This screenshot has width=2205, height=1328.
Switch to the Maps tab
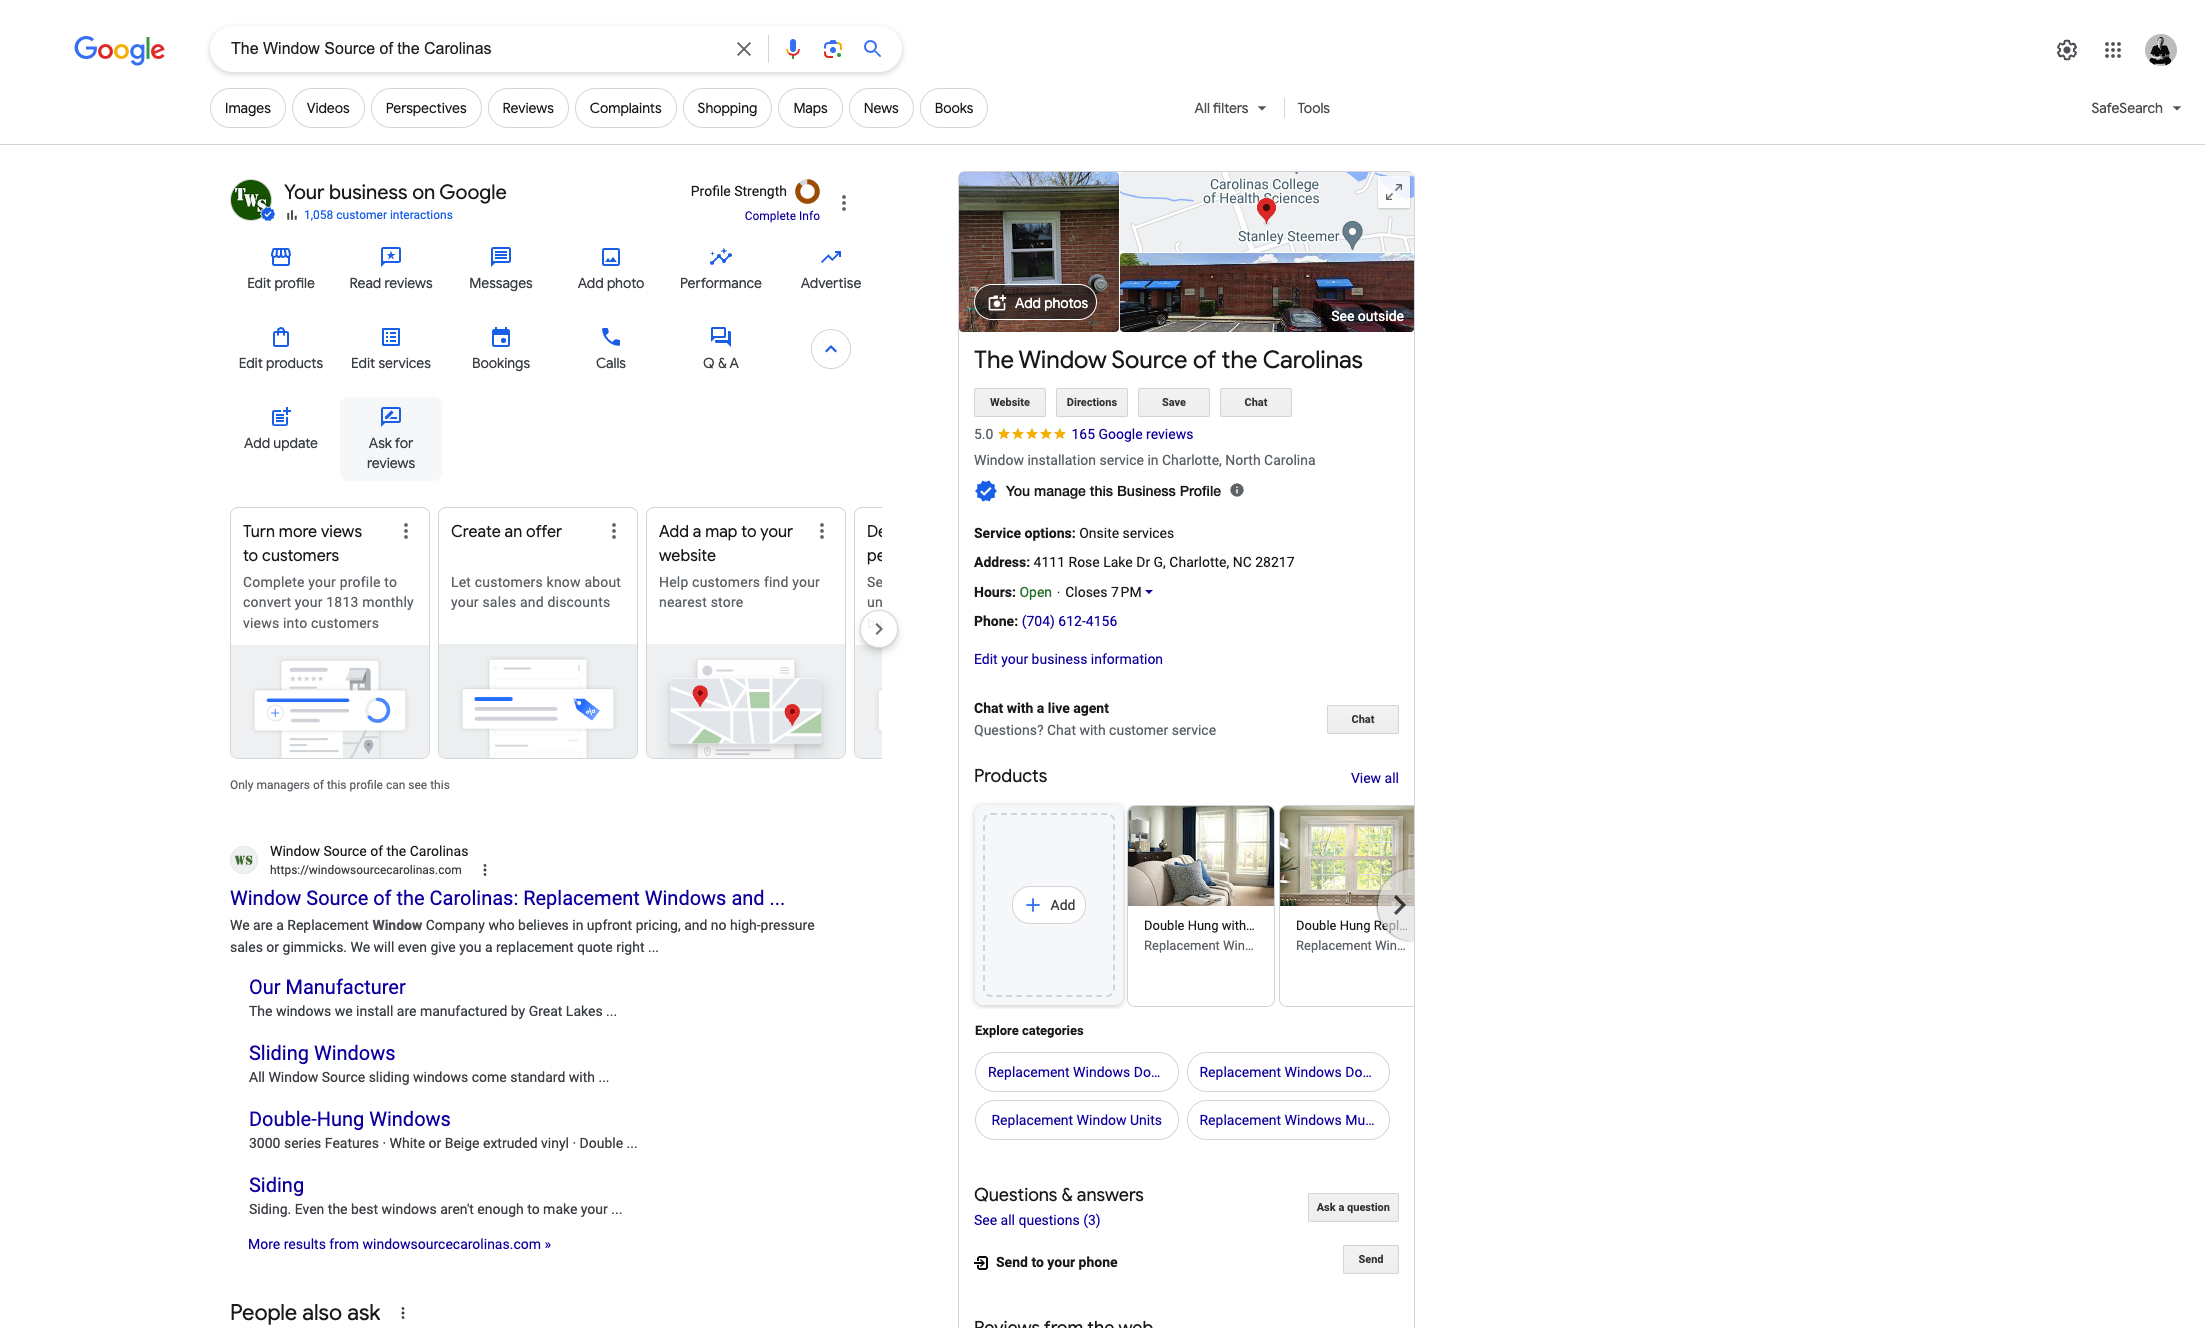[810, 108]
